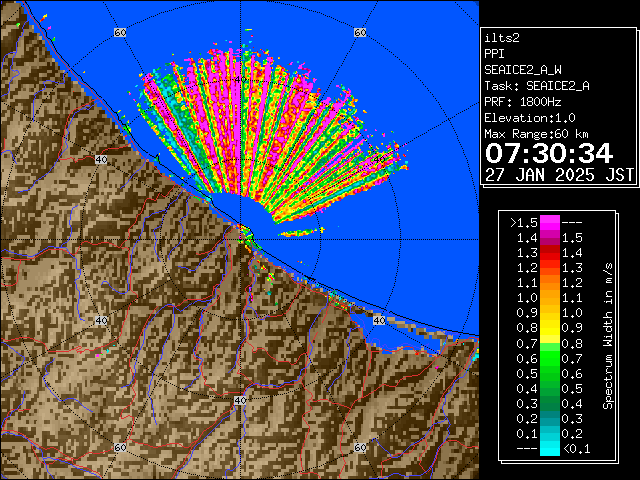Click the '27 JAN 2025 JST' date

click(x=559, y=175)
